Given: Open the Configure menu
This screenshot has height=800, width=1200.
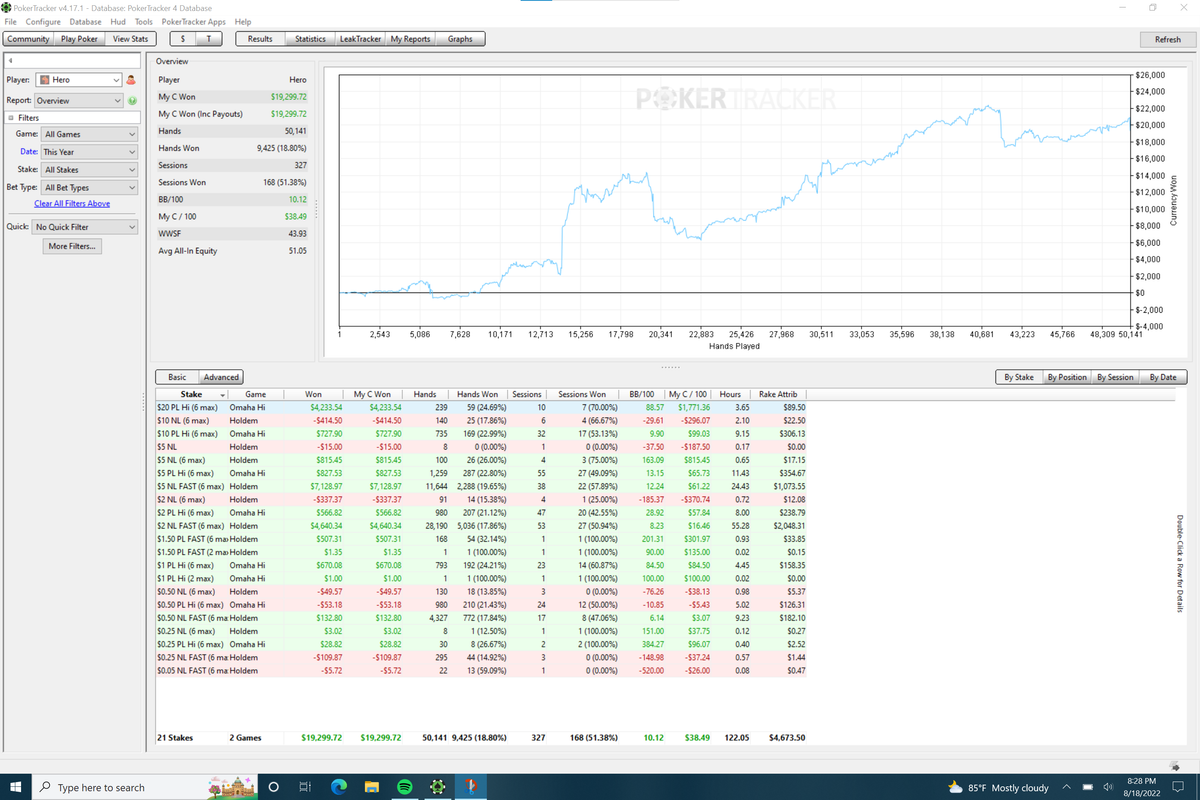Looking at the screenshot, I should [x=43, y=21].
